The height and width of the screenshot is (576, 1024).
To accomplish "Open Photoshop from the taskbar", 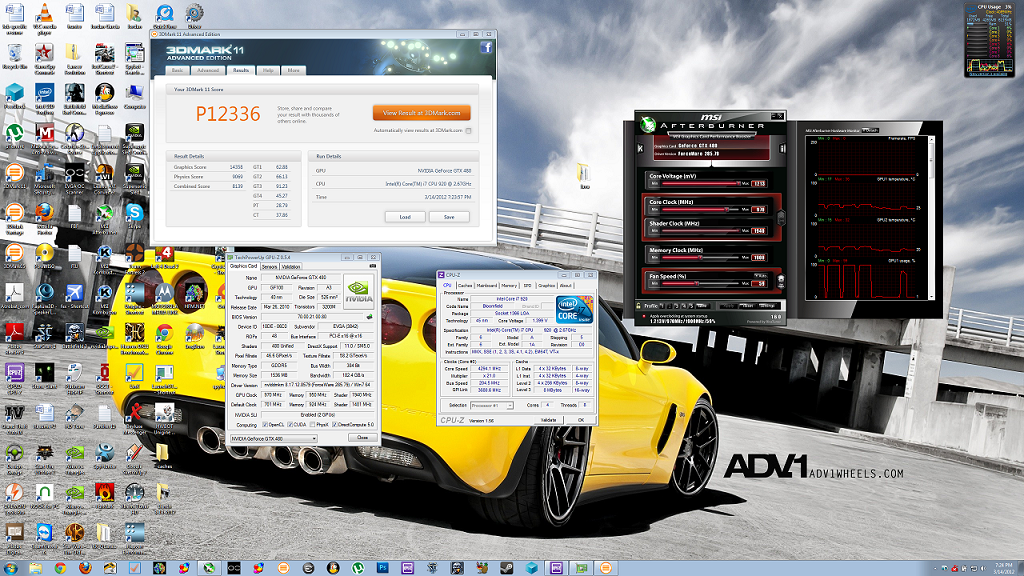I will click(383, 568).
